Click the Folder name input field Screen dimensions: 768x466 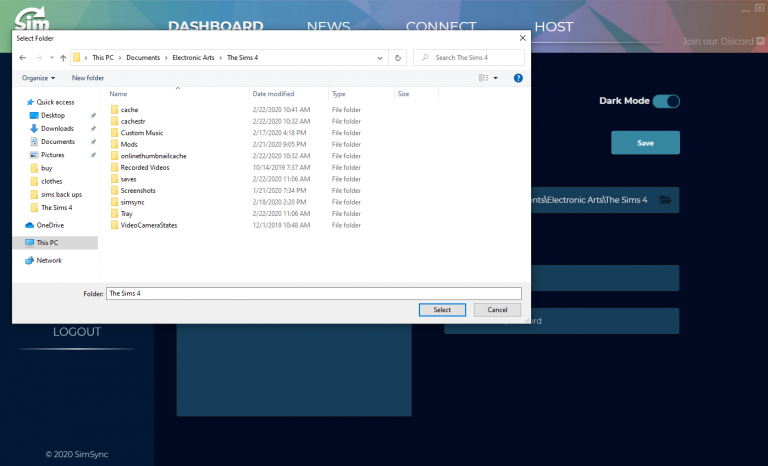[x=314, y=294]
